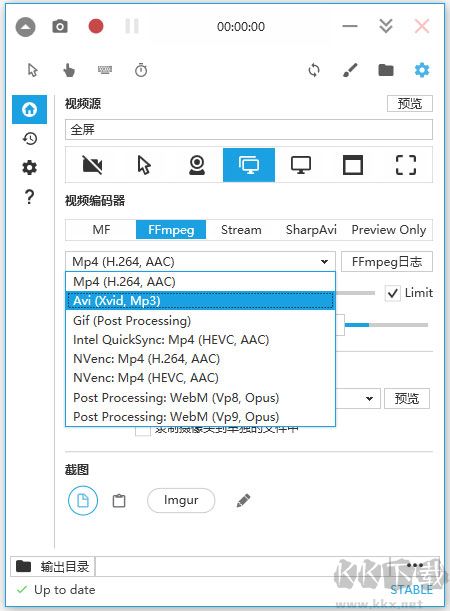This screenshot has height=611, width=450.
Task: Switch to the SharpAvi encoder tab
Action: (x=311, y=230)
